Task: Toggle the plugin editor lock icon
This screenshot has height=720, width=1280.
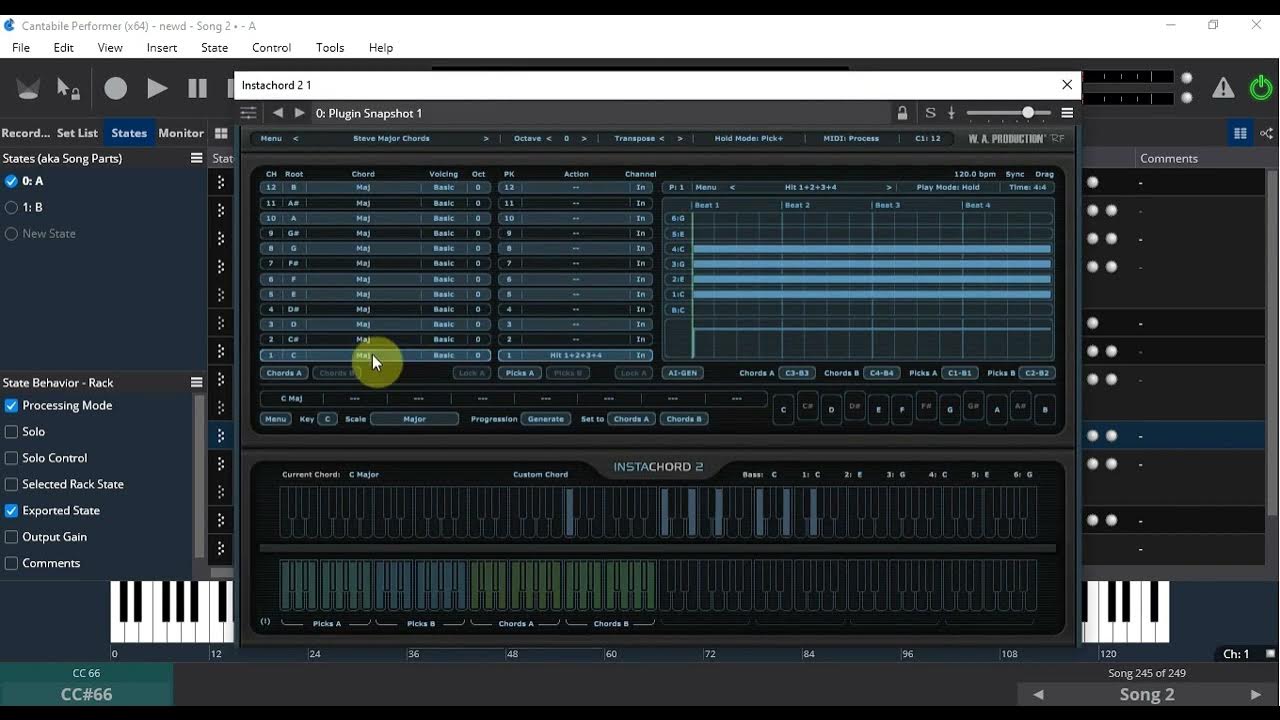Action: (902, 113)
